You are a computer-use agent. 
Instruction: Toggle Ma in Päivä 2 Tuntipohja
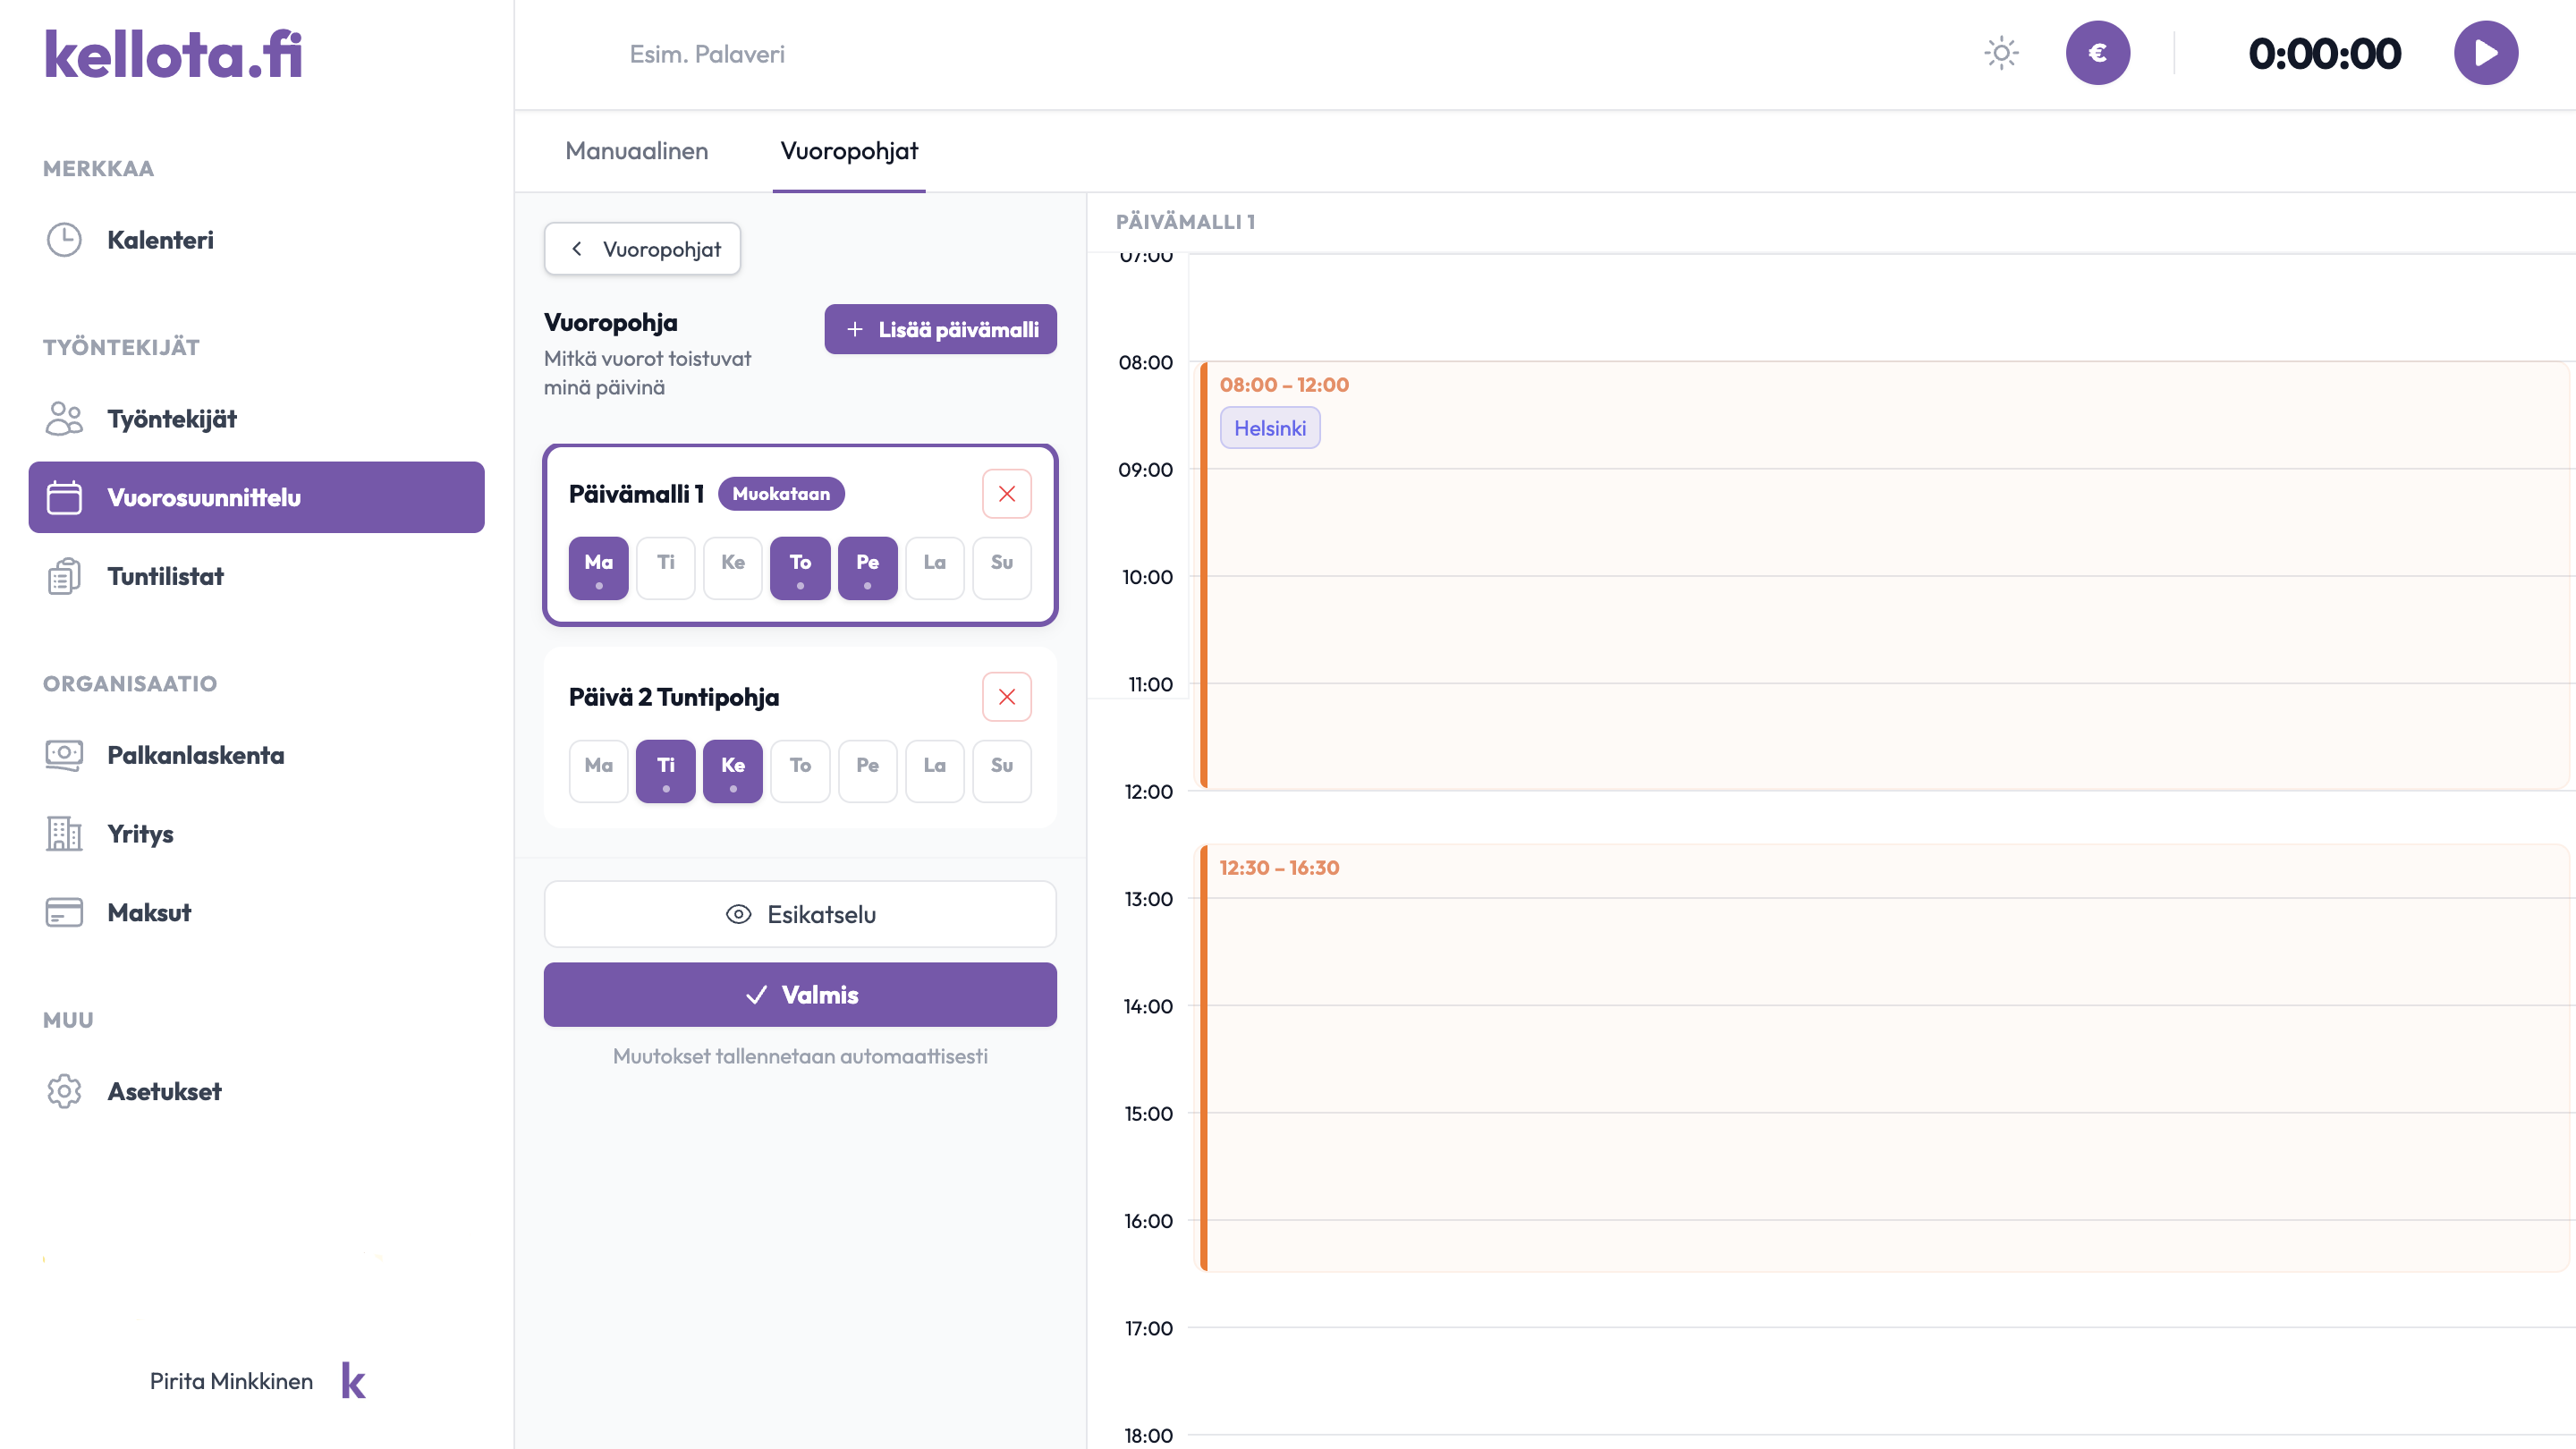pyautogui.click(x=598, y=771)
